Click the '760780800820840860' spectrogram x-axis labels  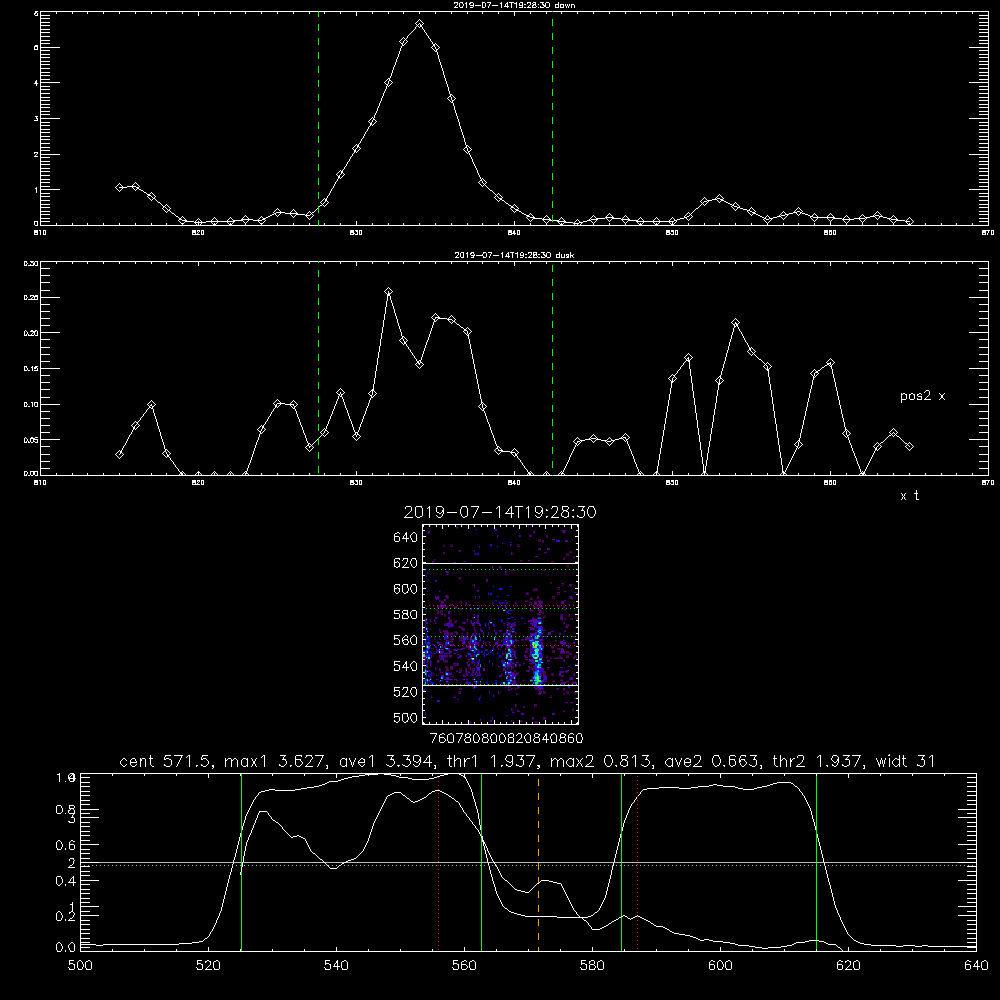click(x=506, y=739)
